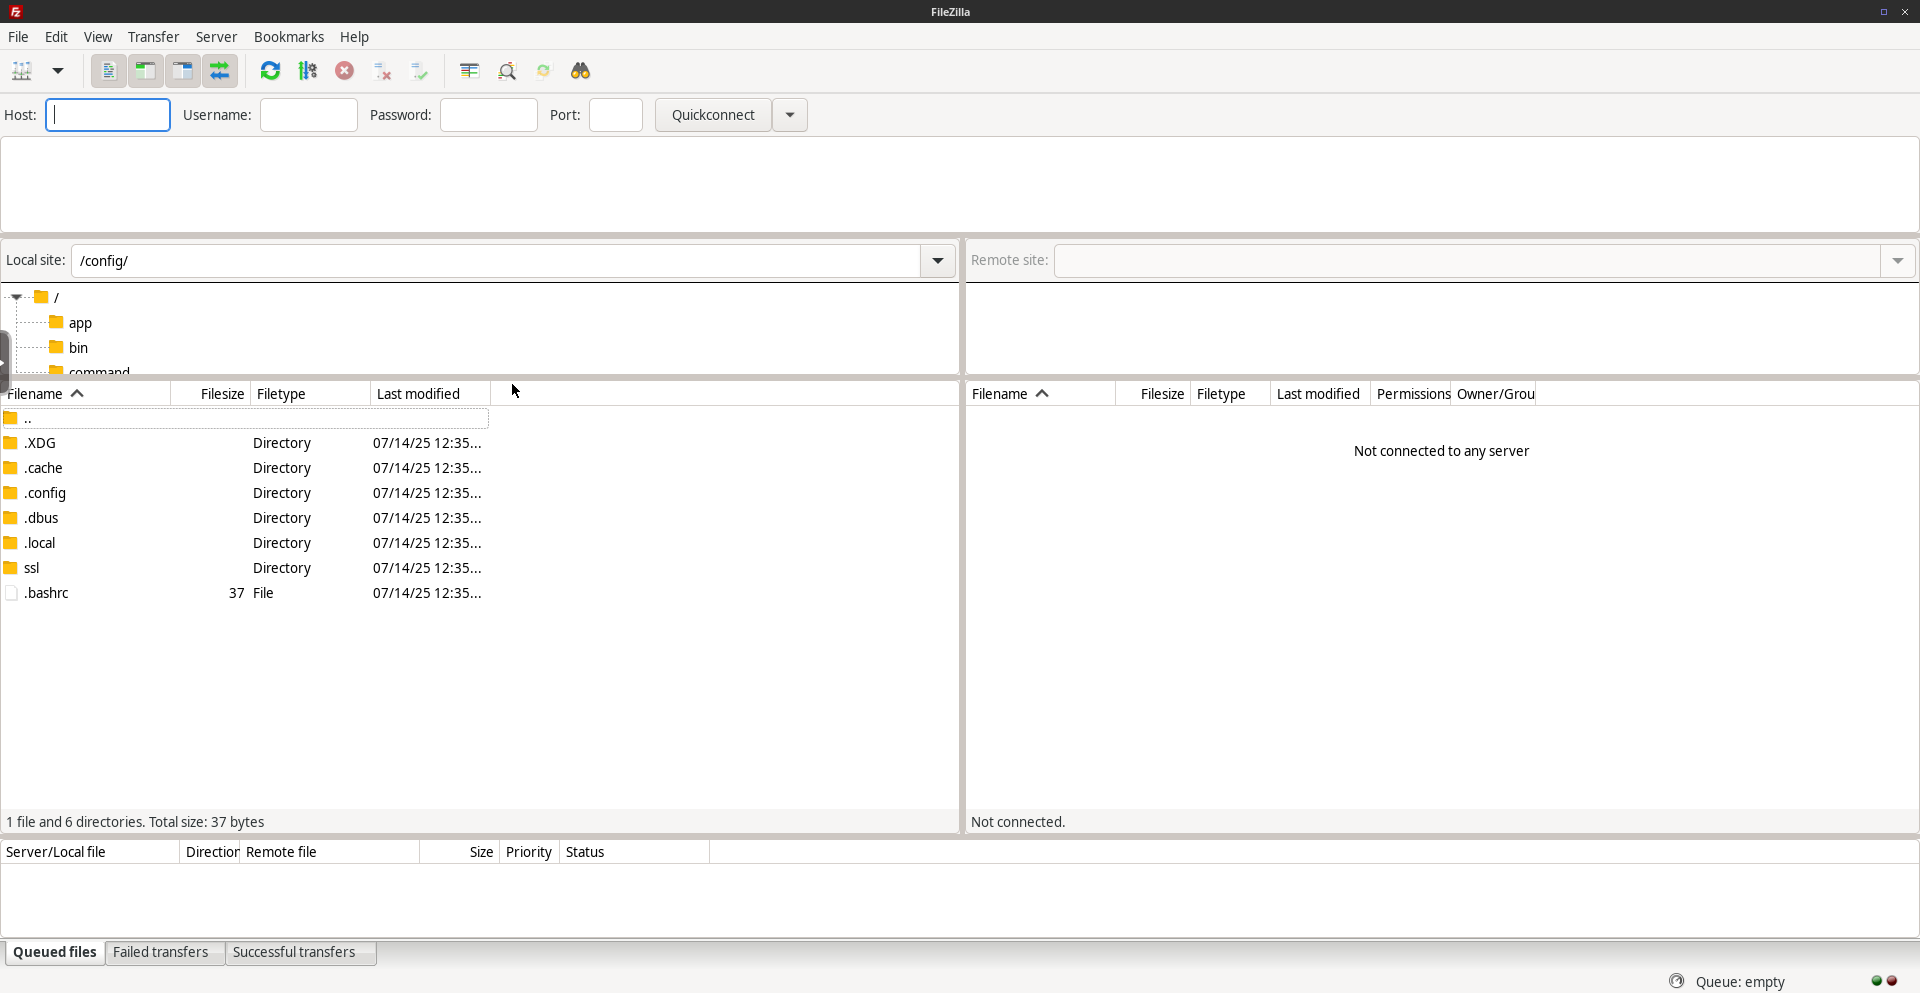
Task: Open the Site Manager dropdown arrow
Action: click(58, 71)
